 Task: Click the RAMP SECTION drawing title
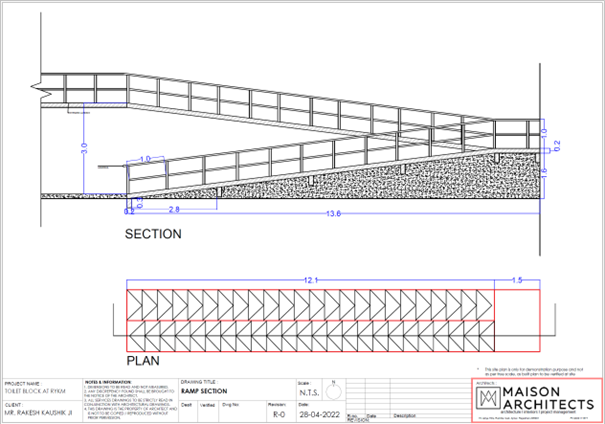click(204, 389)
